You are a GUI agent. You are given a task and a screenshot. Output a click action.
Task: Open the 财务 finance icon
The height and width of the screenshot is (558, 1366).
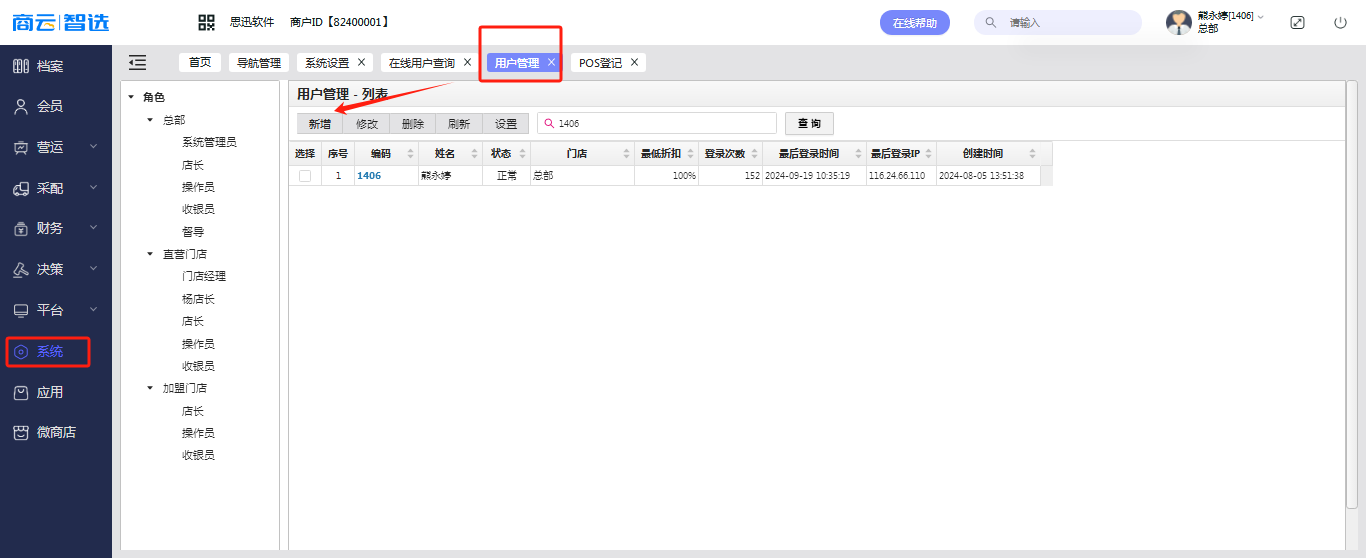click(21, 228)
